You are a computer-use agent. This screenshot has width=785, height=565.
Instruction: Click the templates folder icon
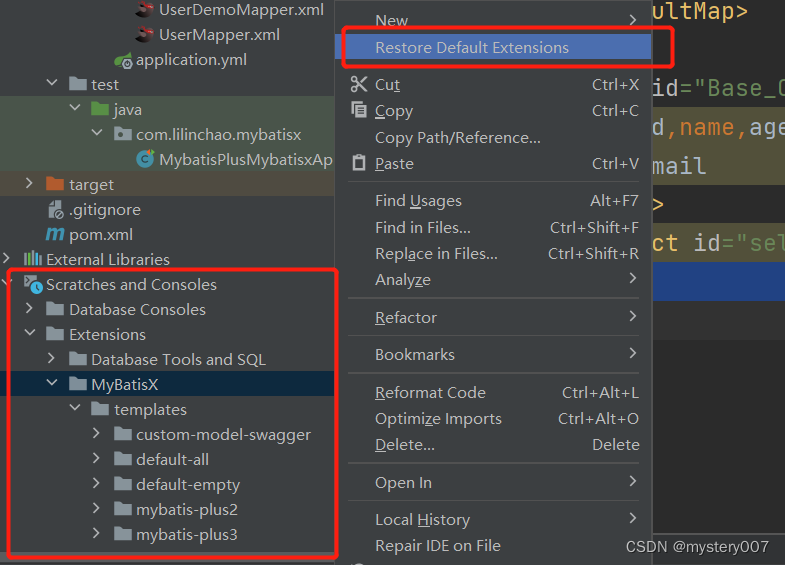click(x=100, y=409)
